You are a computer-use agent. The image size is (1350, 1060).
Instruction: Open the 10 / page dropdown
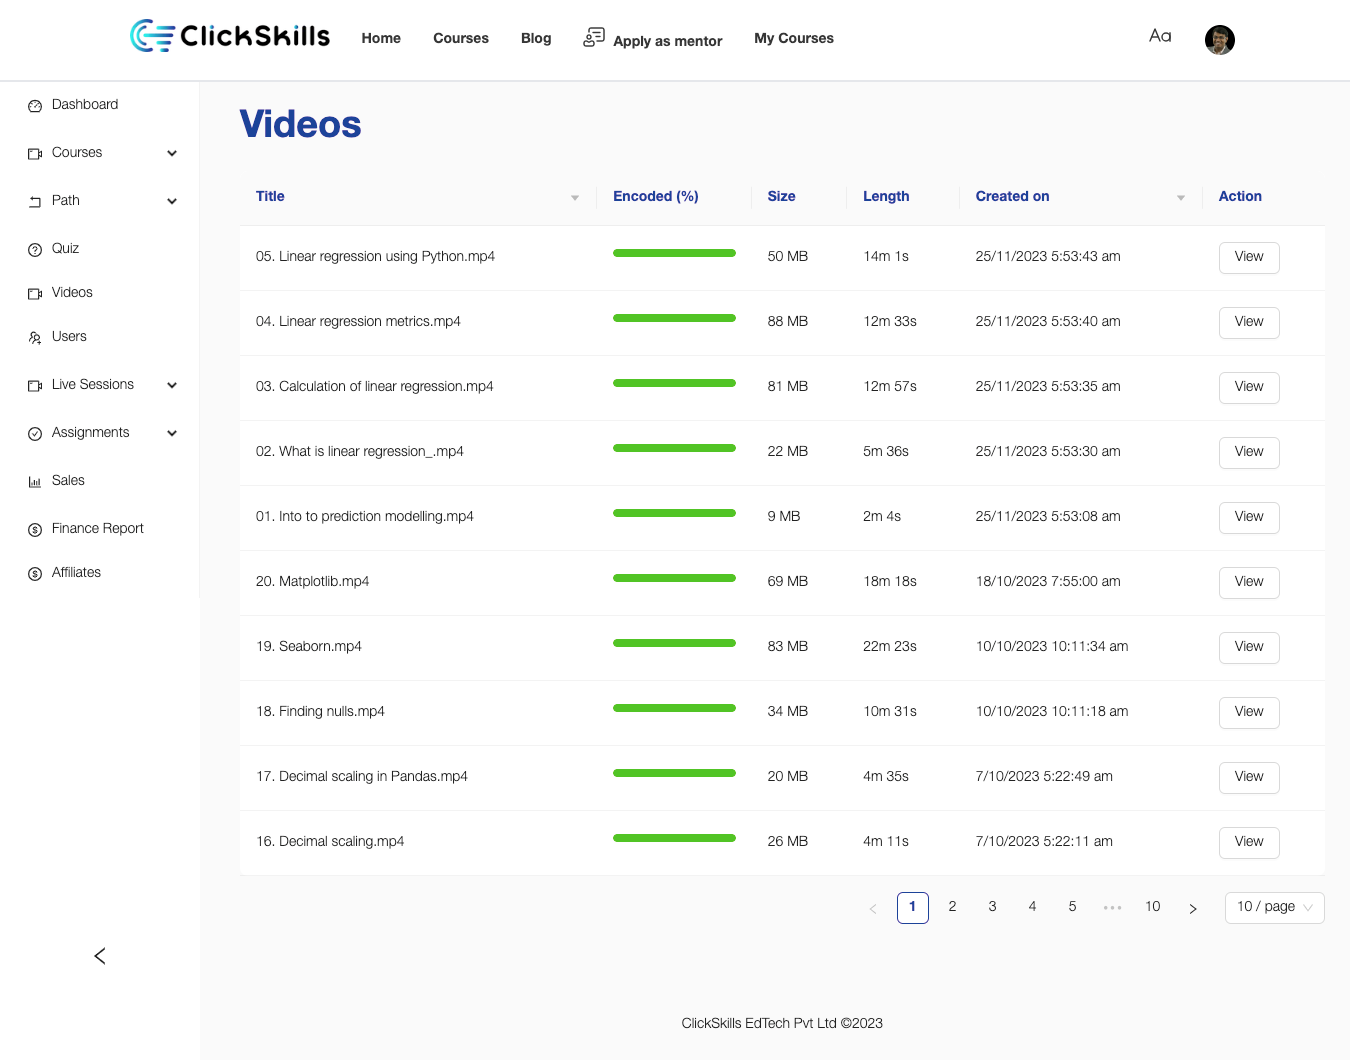[x=1274, y=907]
